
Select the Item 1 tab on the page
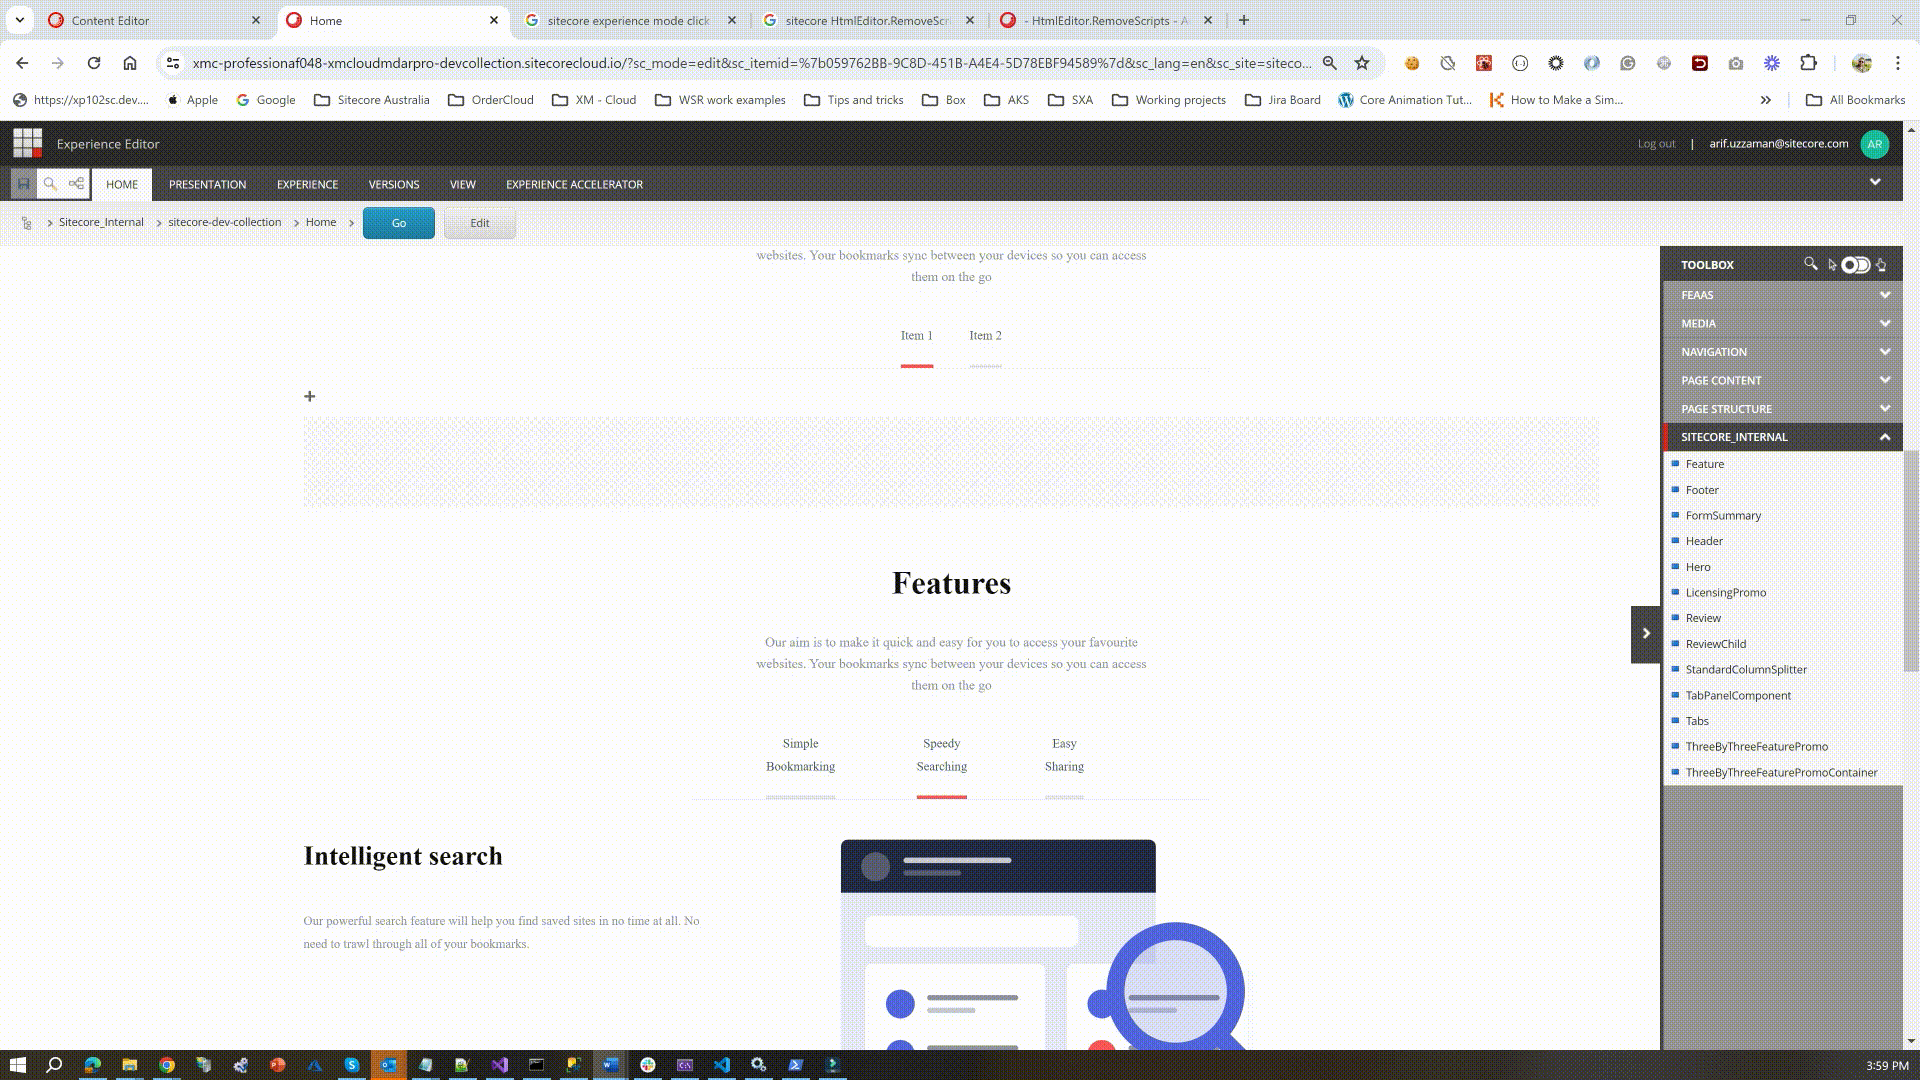tap(916, 335)
